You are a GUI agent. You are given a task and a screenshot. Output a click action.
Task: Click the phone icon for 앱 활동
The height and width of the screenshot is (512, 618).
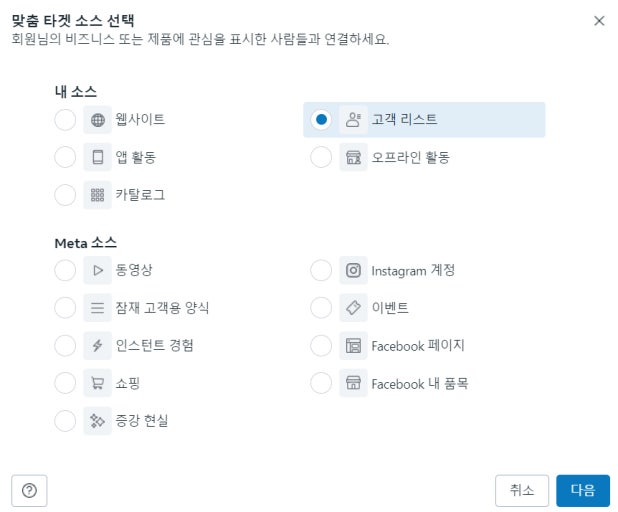click(98, 157)
